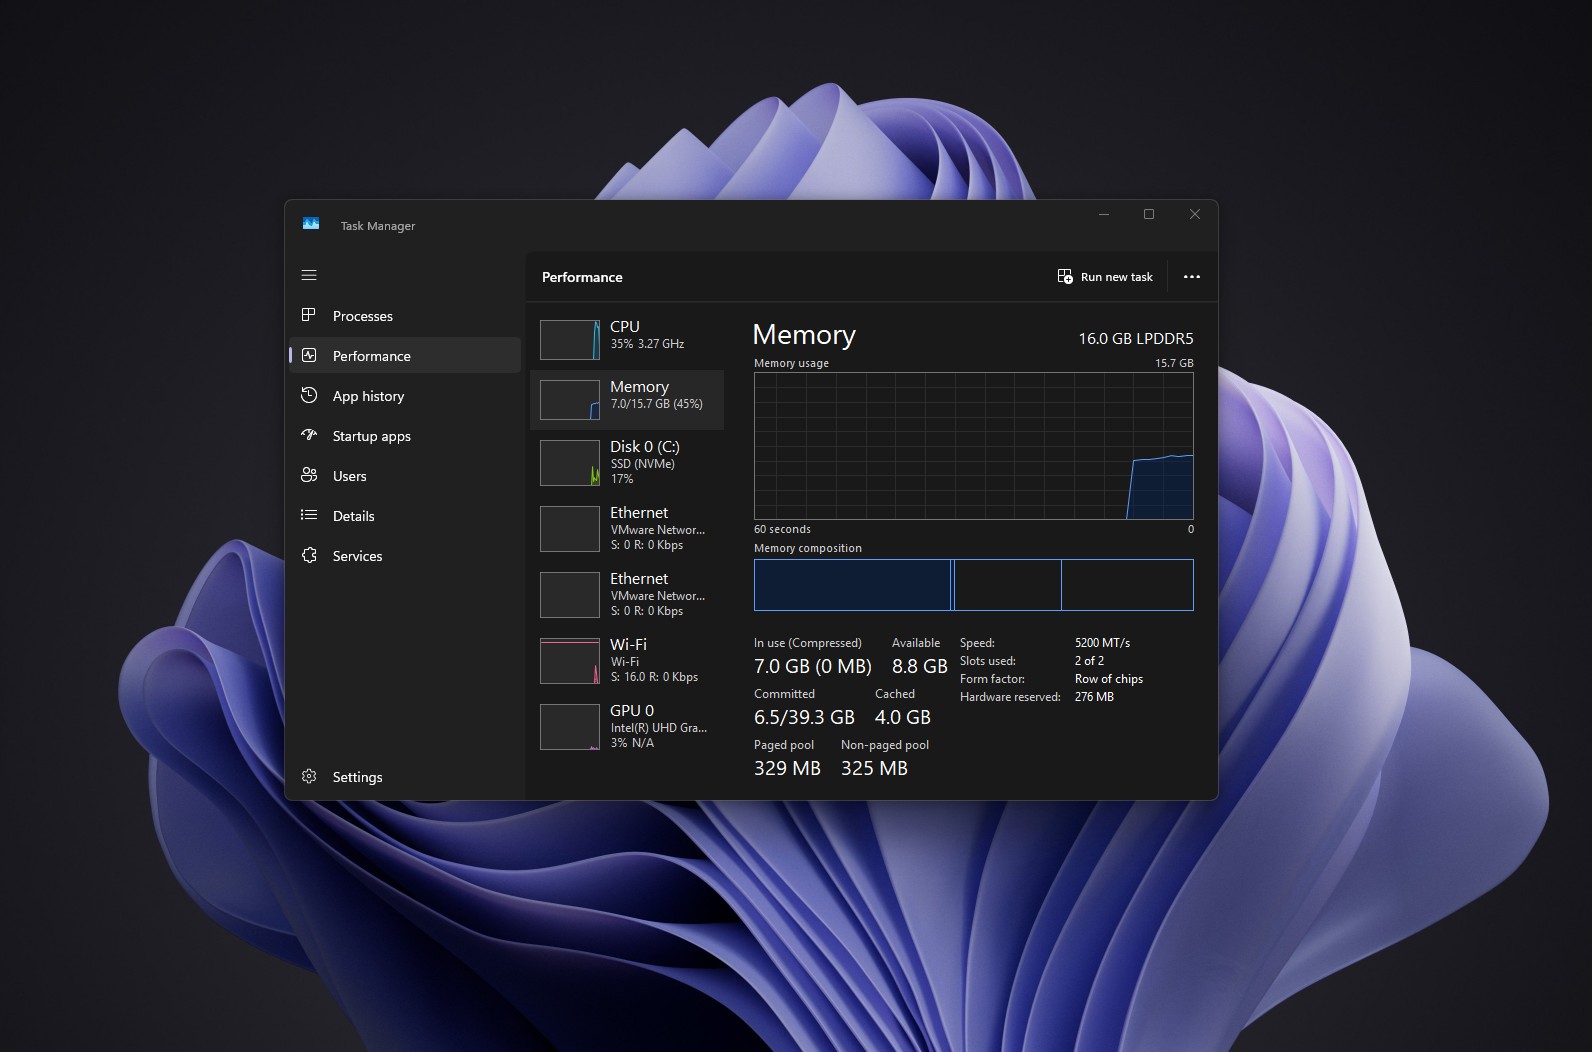
Task: Click the "325 MB" non-paged pool value
Action: (x=875, y=768)
